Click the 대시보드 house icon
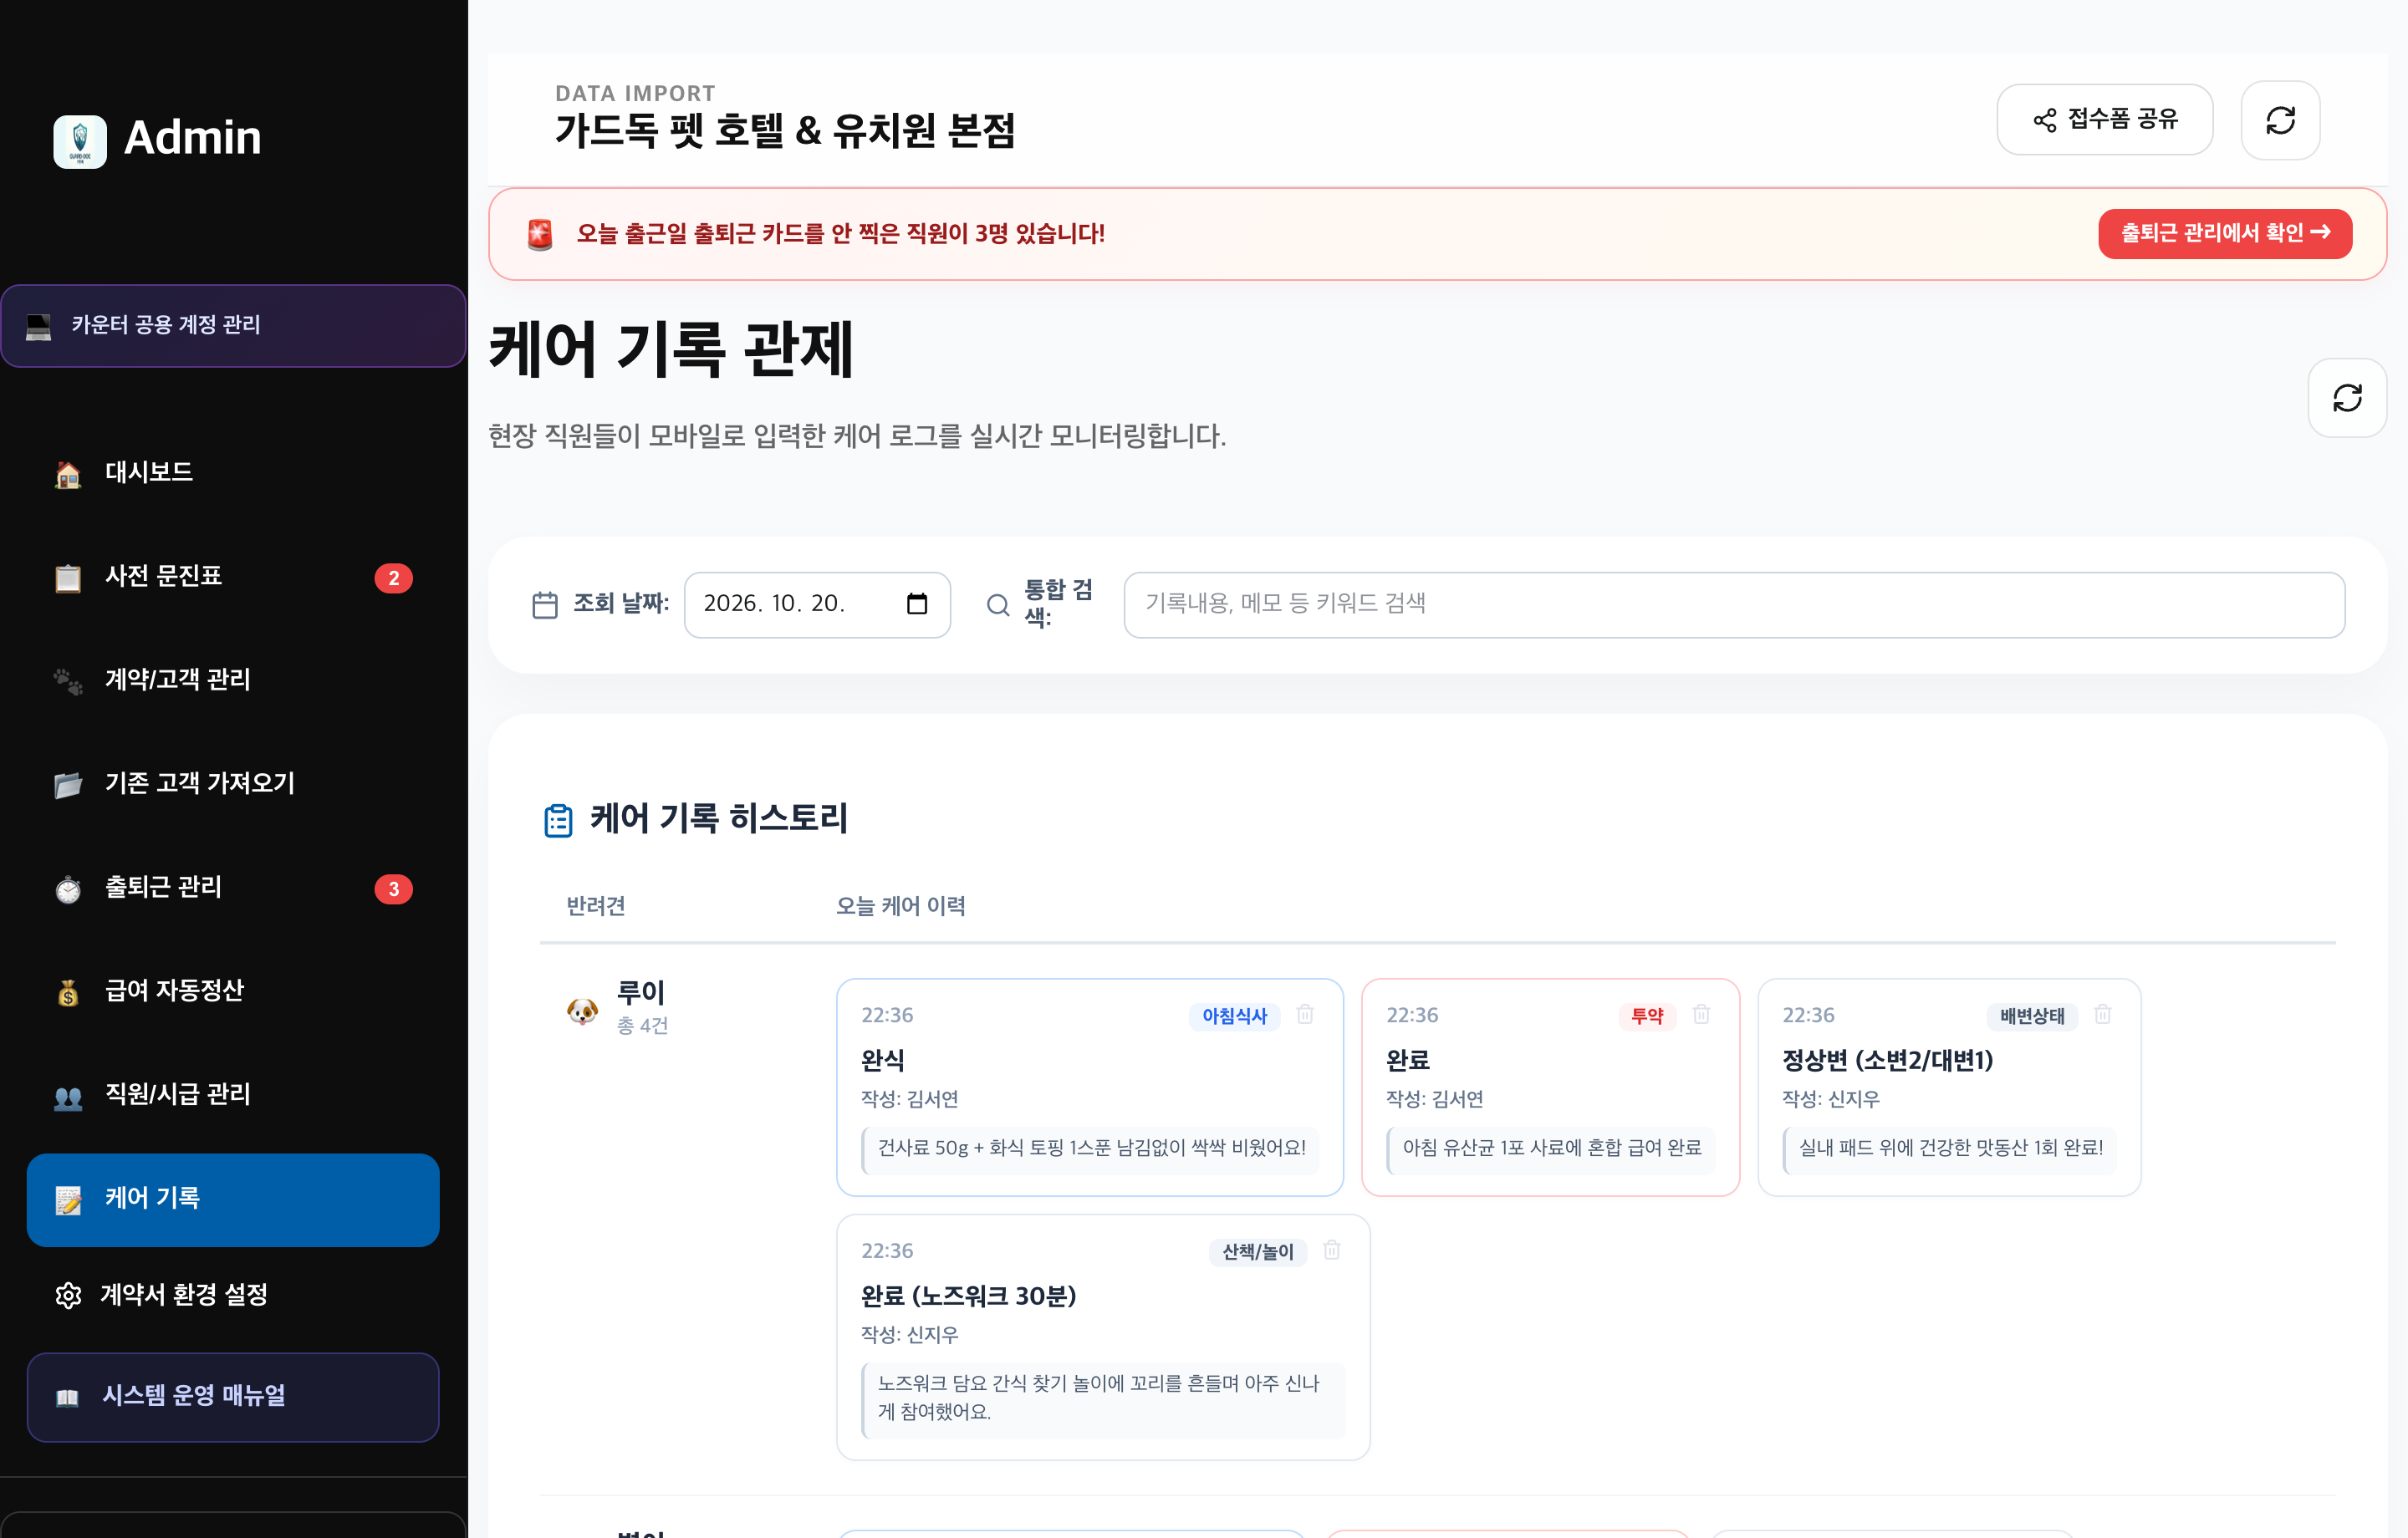The image size is (2408, 1538). [x=68, y=474]
